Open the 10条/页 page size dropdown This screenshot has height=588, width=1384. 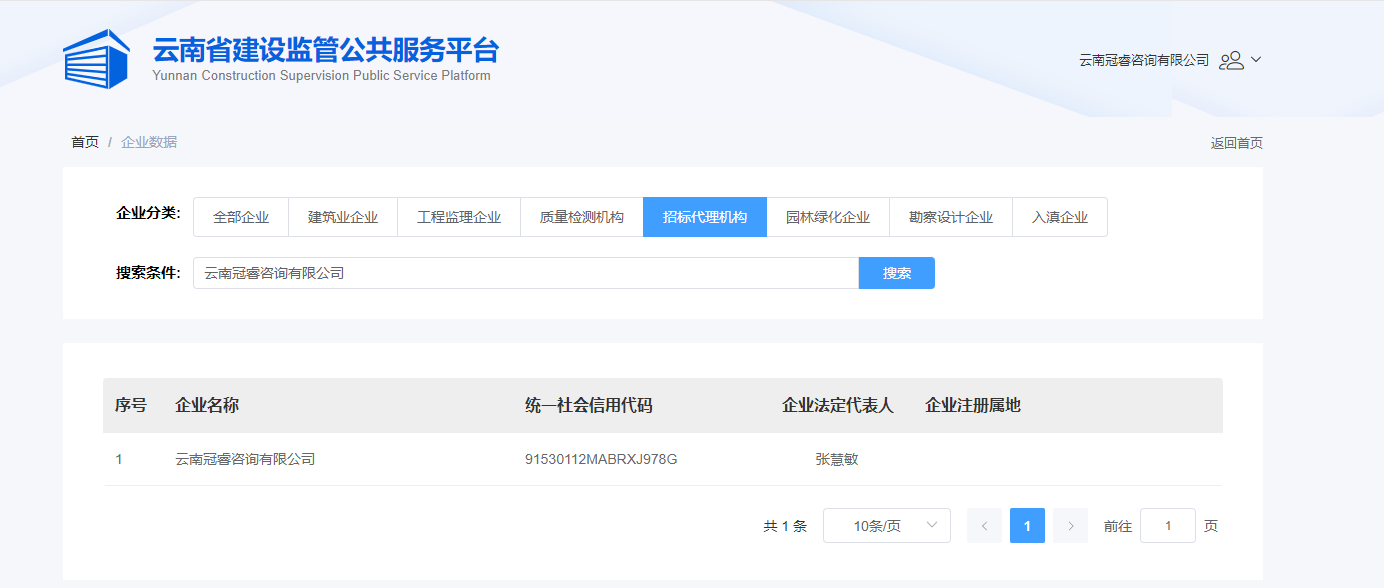pyautogui.click(x=887, y=525)
